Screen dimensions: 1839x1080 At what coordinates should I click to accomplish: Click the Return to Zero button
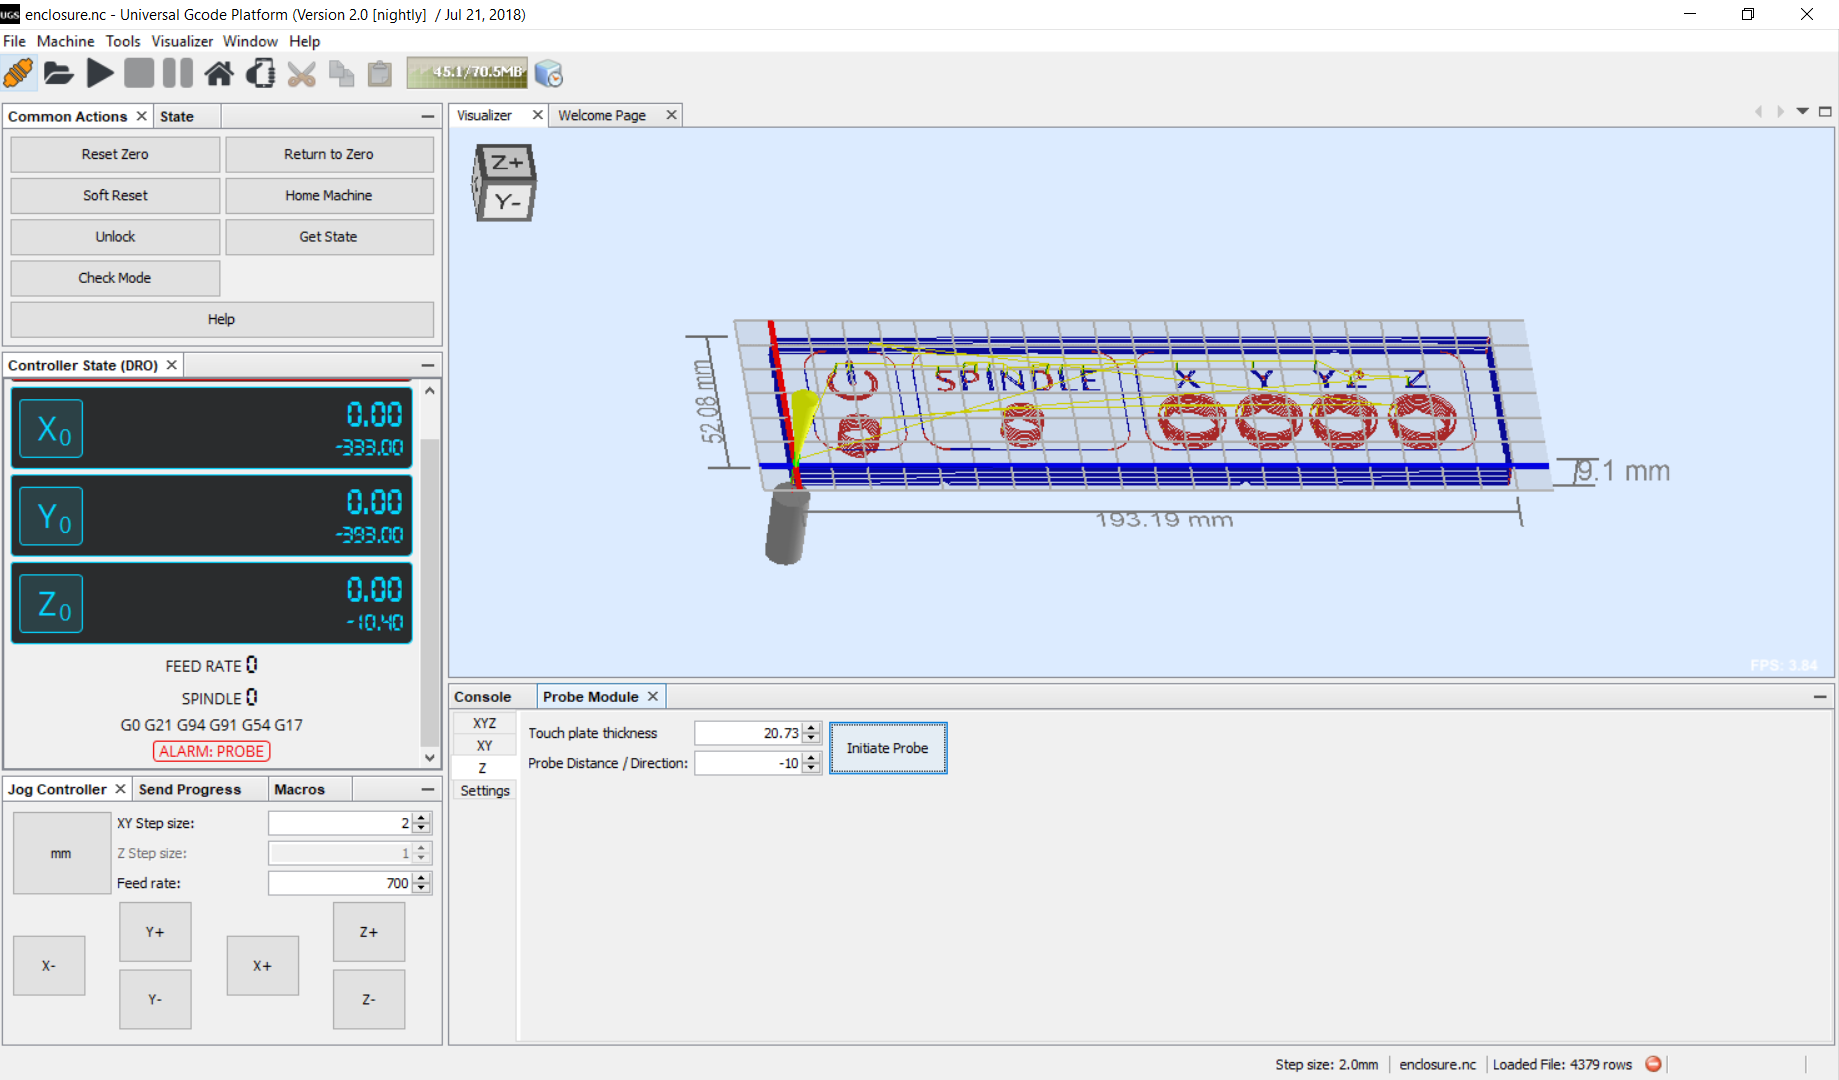click(329, 154)
